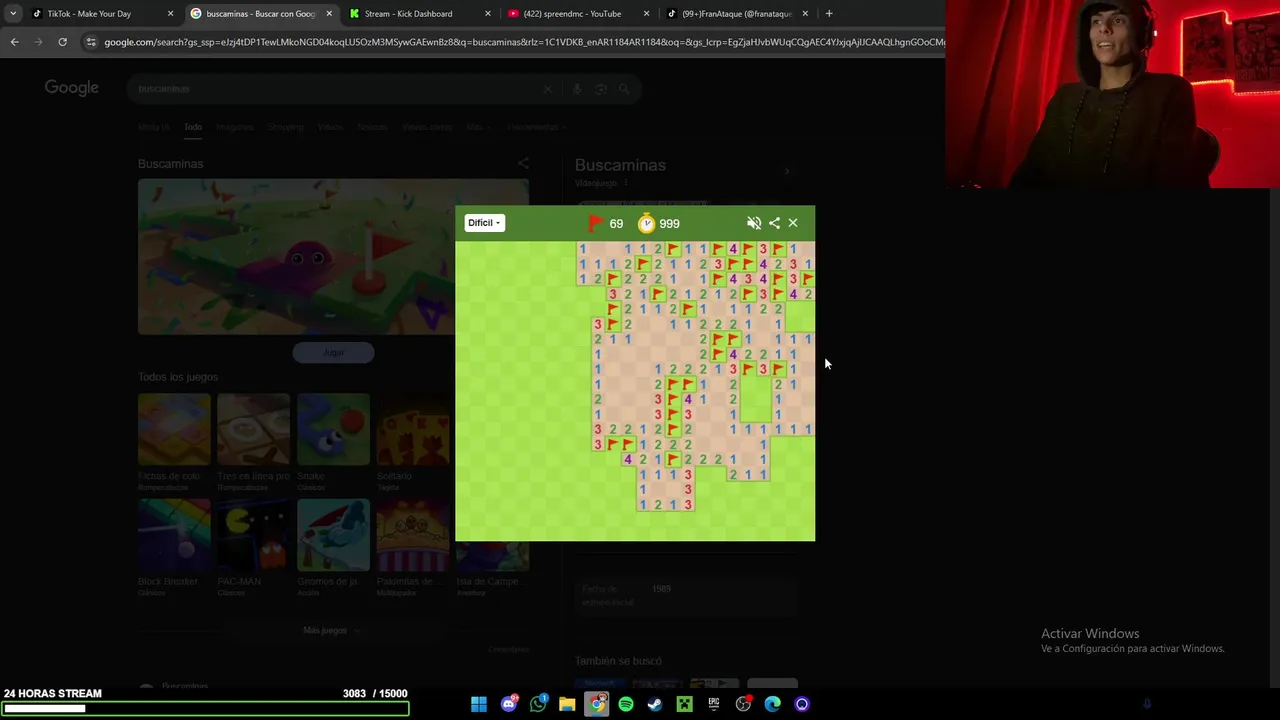View site information icon in address bar

click(x=91, y=42)
